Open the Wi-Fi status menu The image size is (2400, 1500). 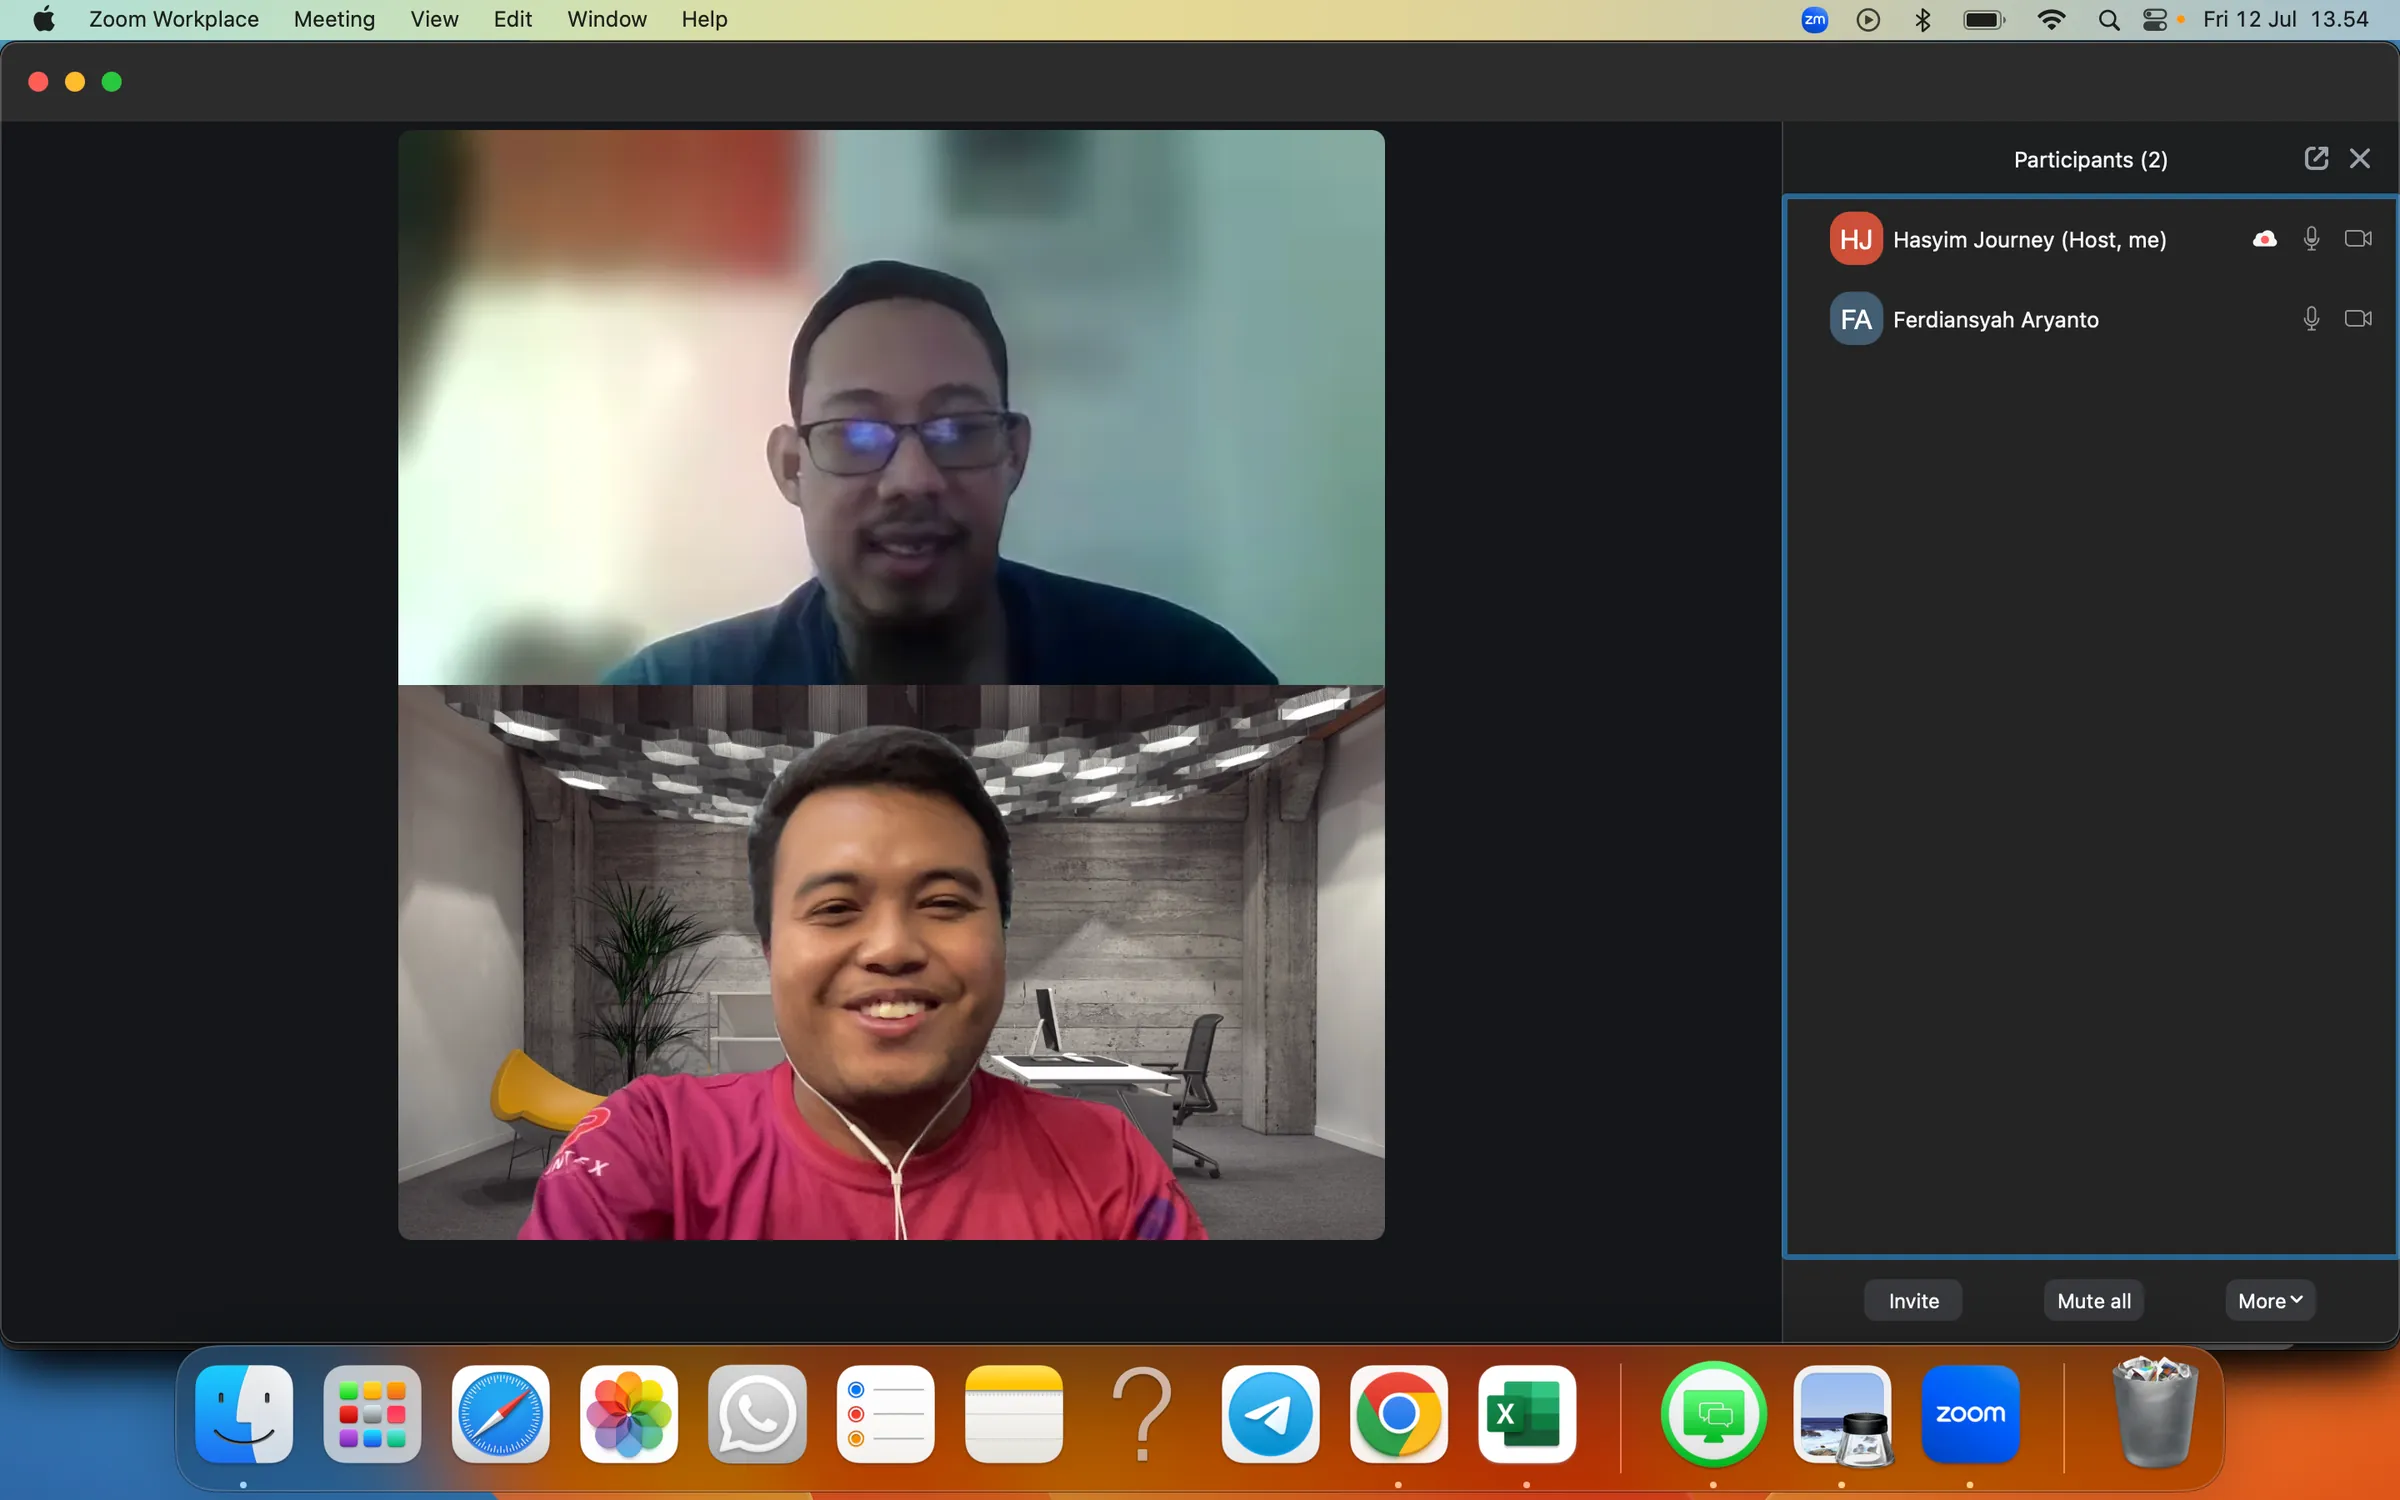[x=2051, y=19]
